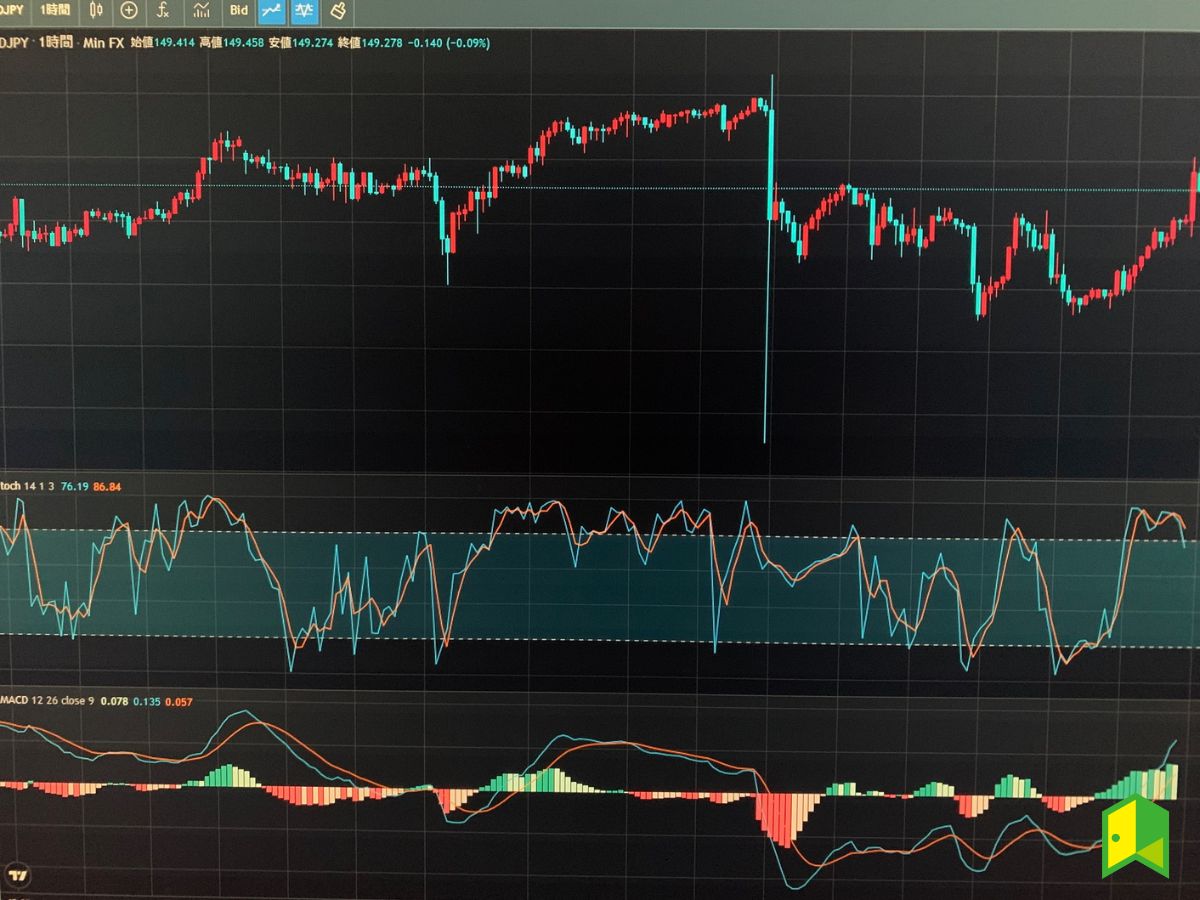The width and height of the screenshot is (1200, 900).
Task: Click the paintbrush icon in the toolbar
Action: pos(338,11)
